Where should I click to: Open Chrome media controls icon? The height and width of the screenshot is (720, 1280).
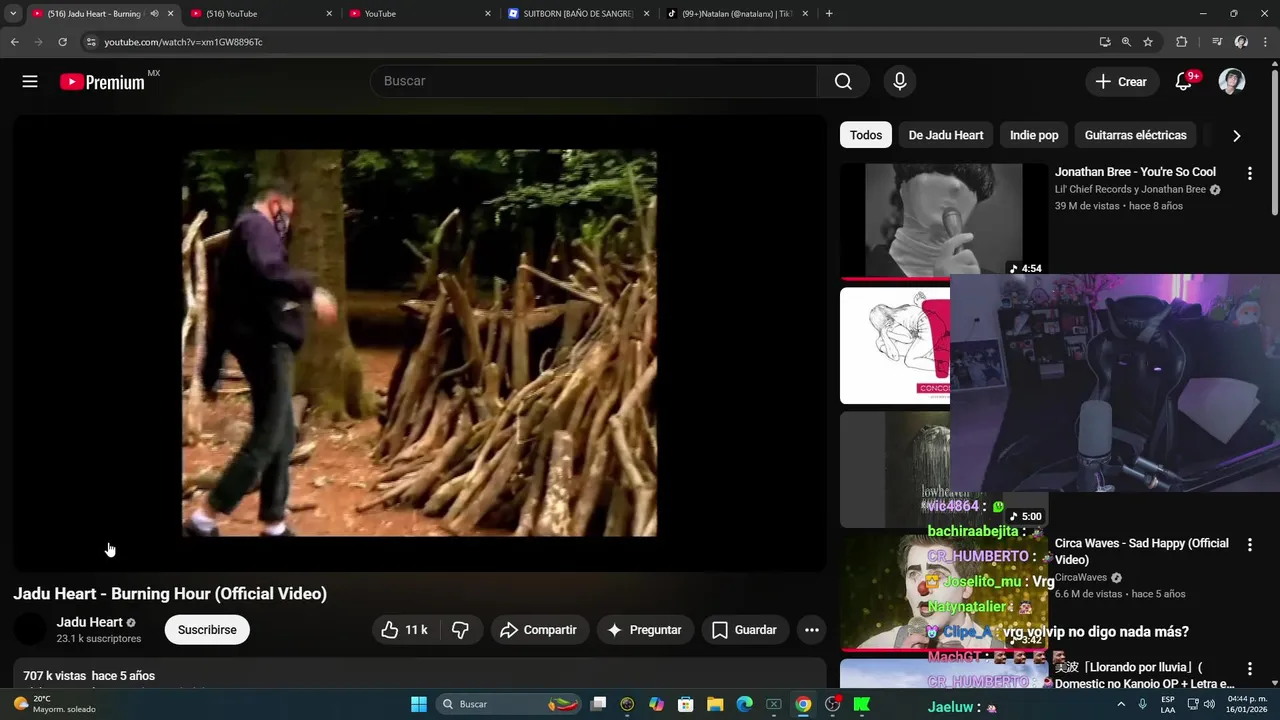pos(1217,42)
